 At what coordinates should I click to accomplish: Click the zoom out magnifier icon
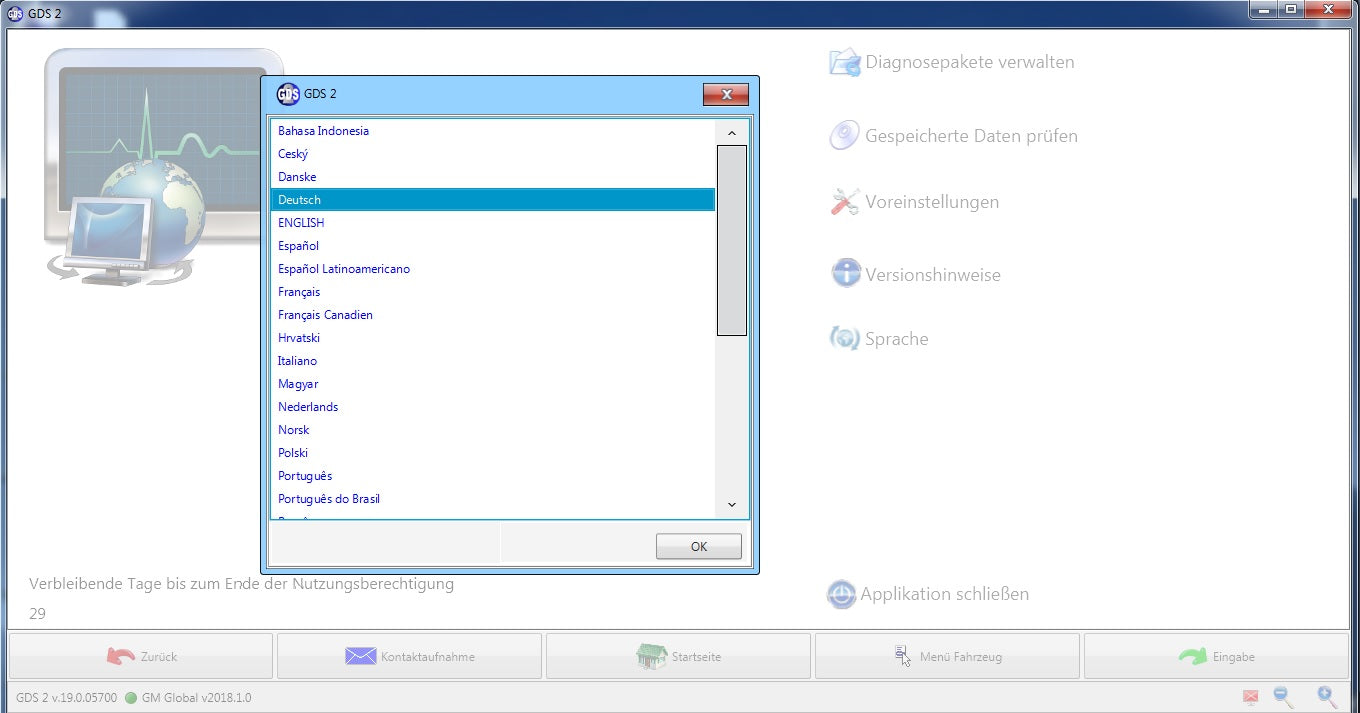point(1283,697)
